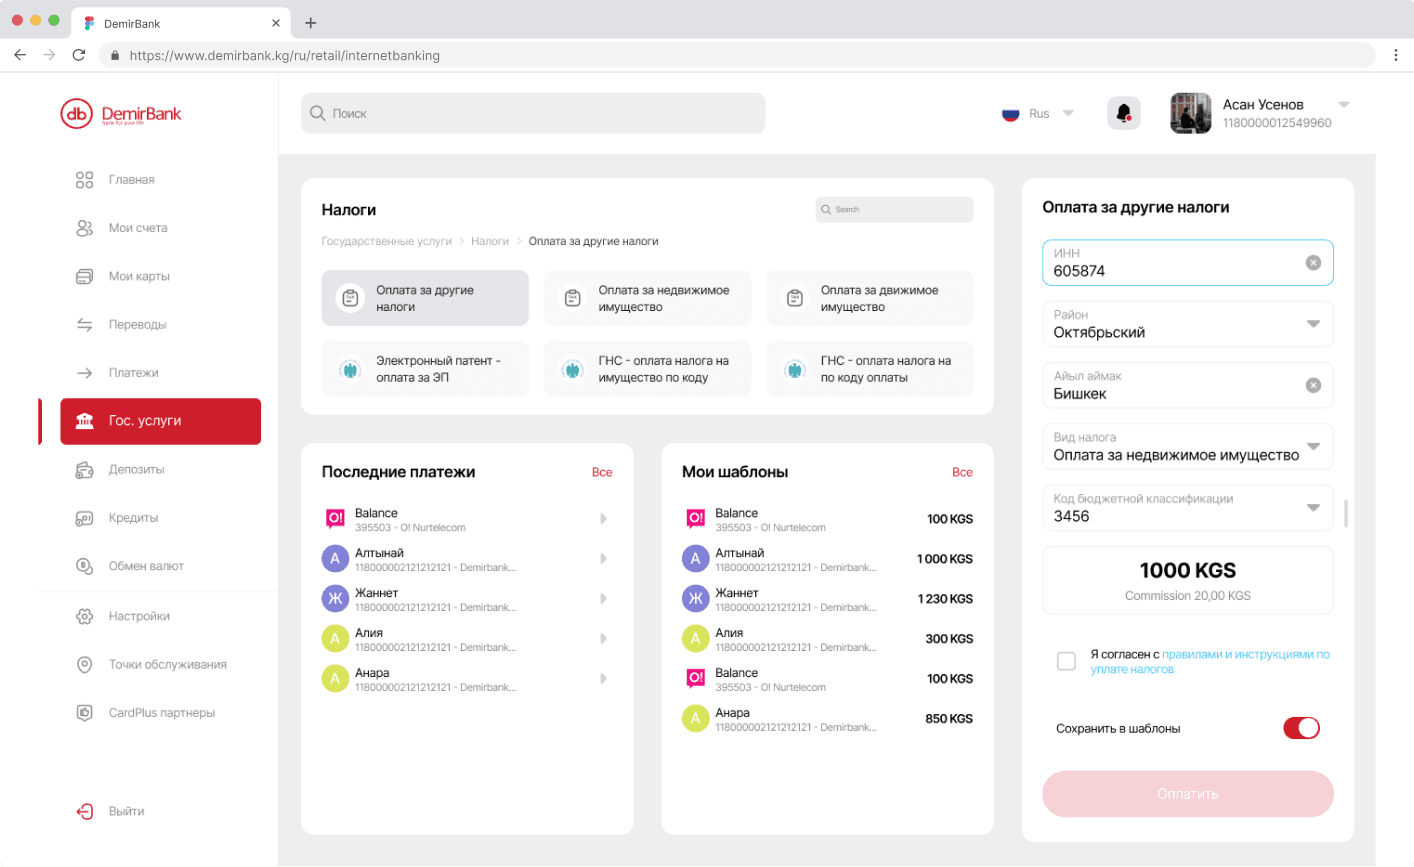Click the Поиск search field
This screenshot has width=1414, height=867.
(x=533, y=113)
